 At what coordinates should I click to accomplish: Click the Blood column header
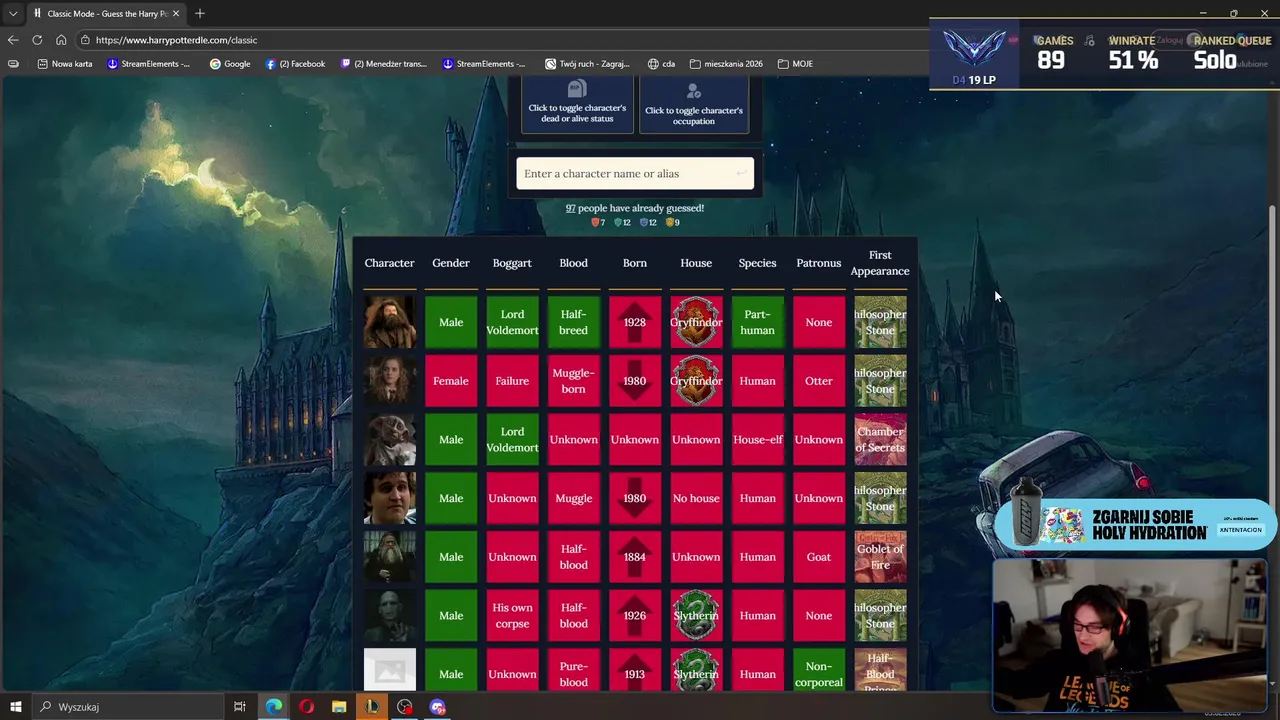[x=573, y=263]
